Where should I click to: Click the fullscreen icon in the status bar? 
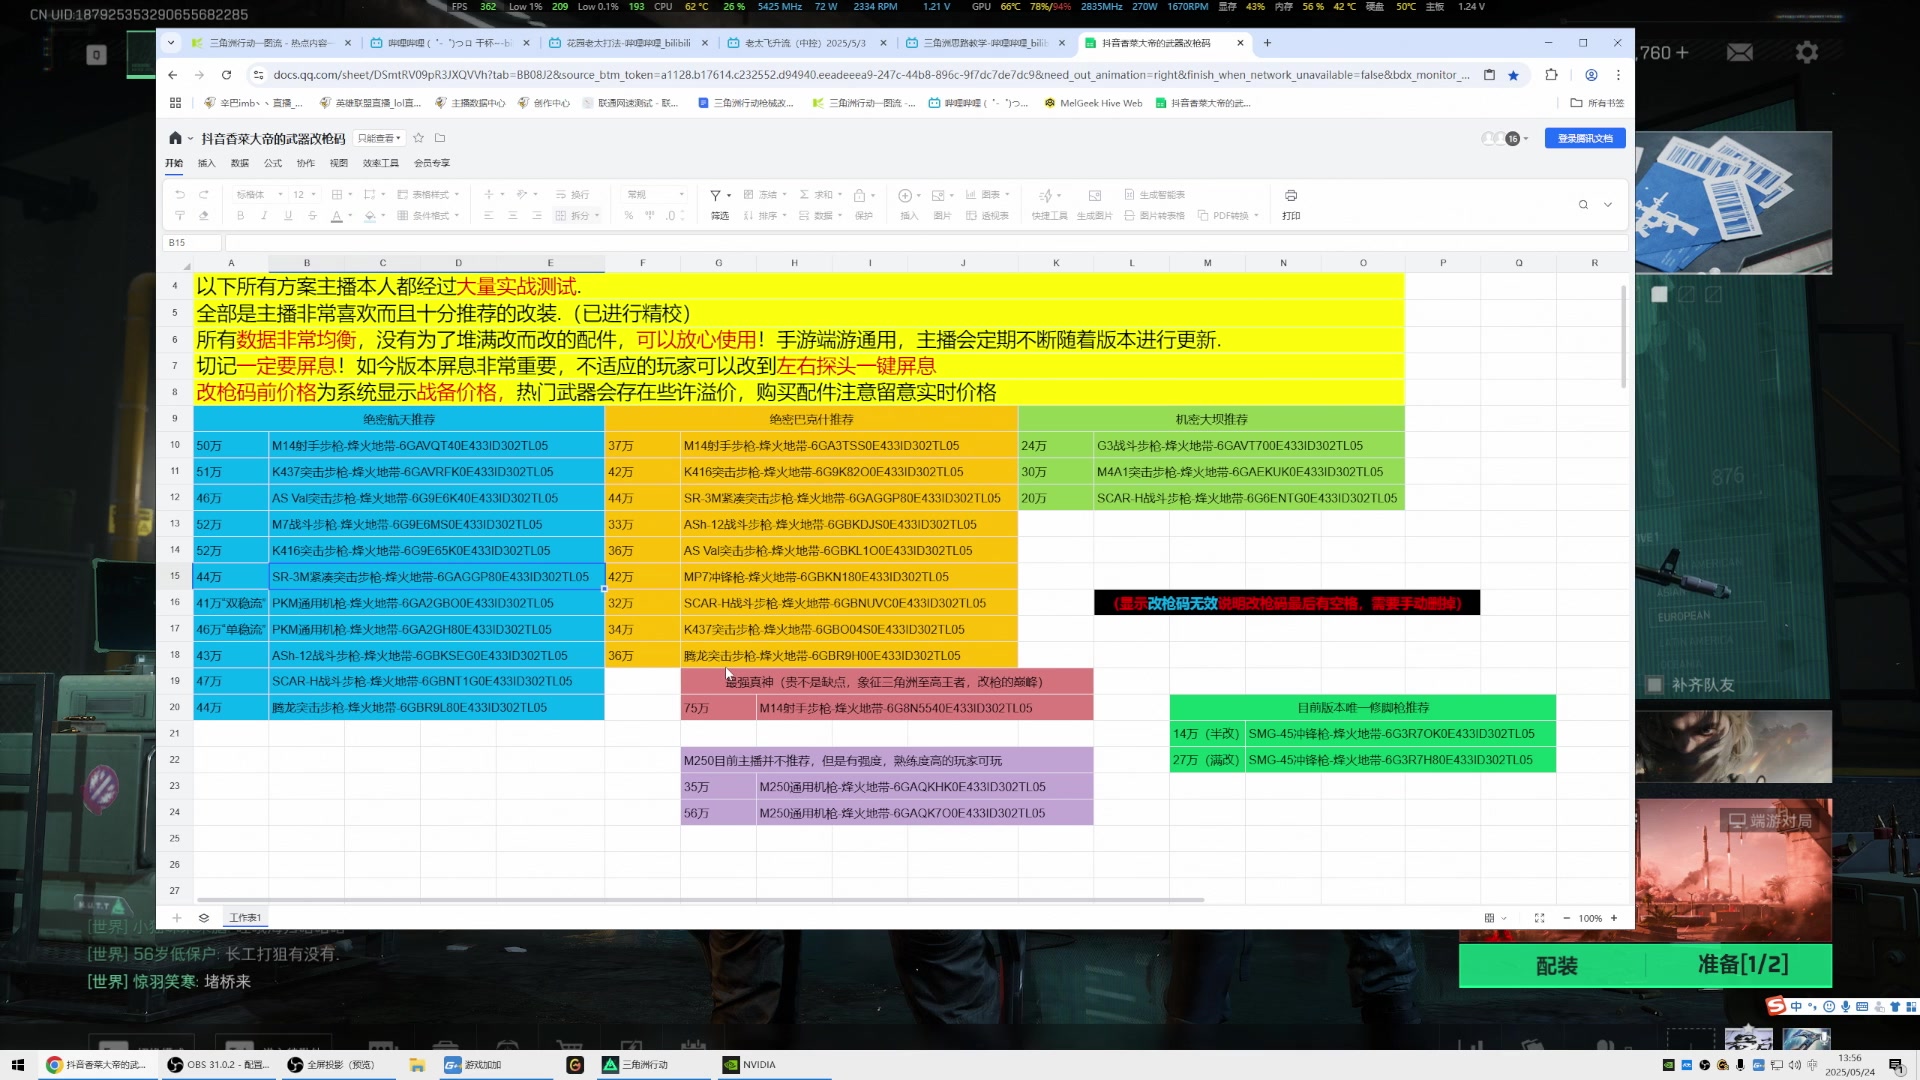(1539, 918)
